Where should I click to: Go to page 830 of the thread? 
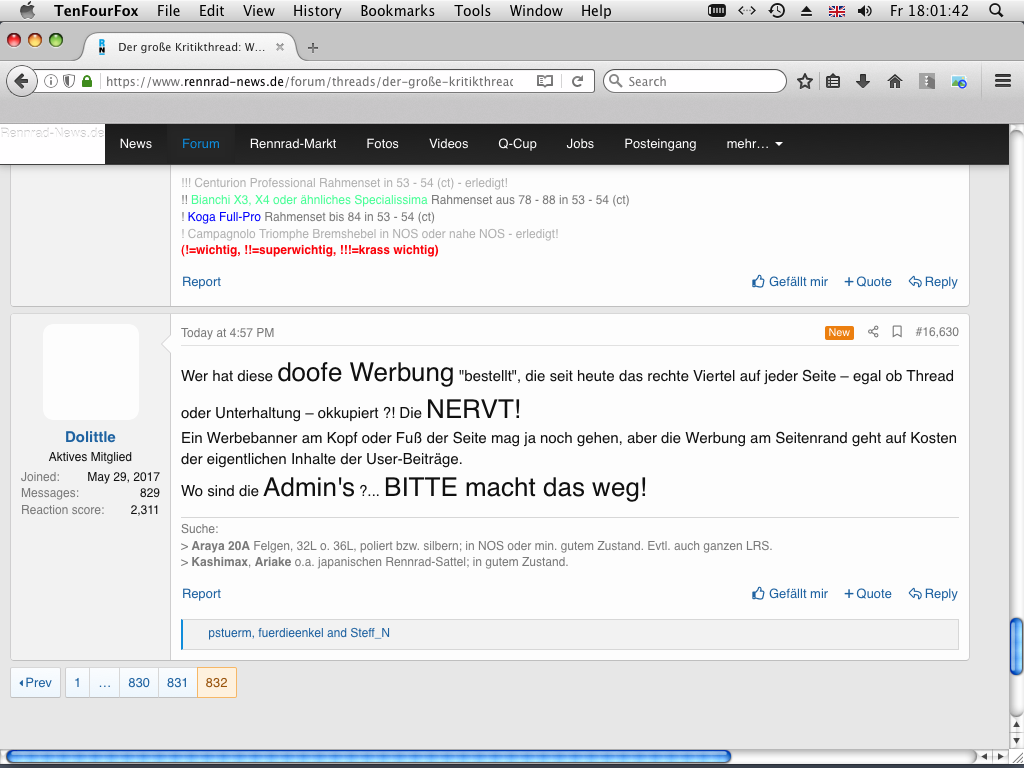(139, 683)
